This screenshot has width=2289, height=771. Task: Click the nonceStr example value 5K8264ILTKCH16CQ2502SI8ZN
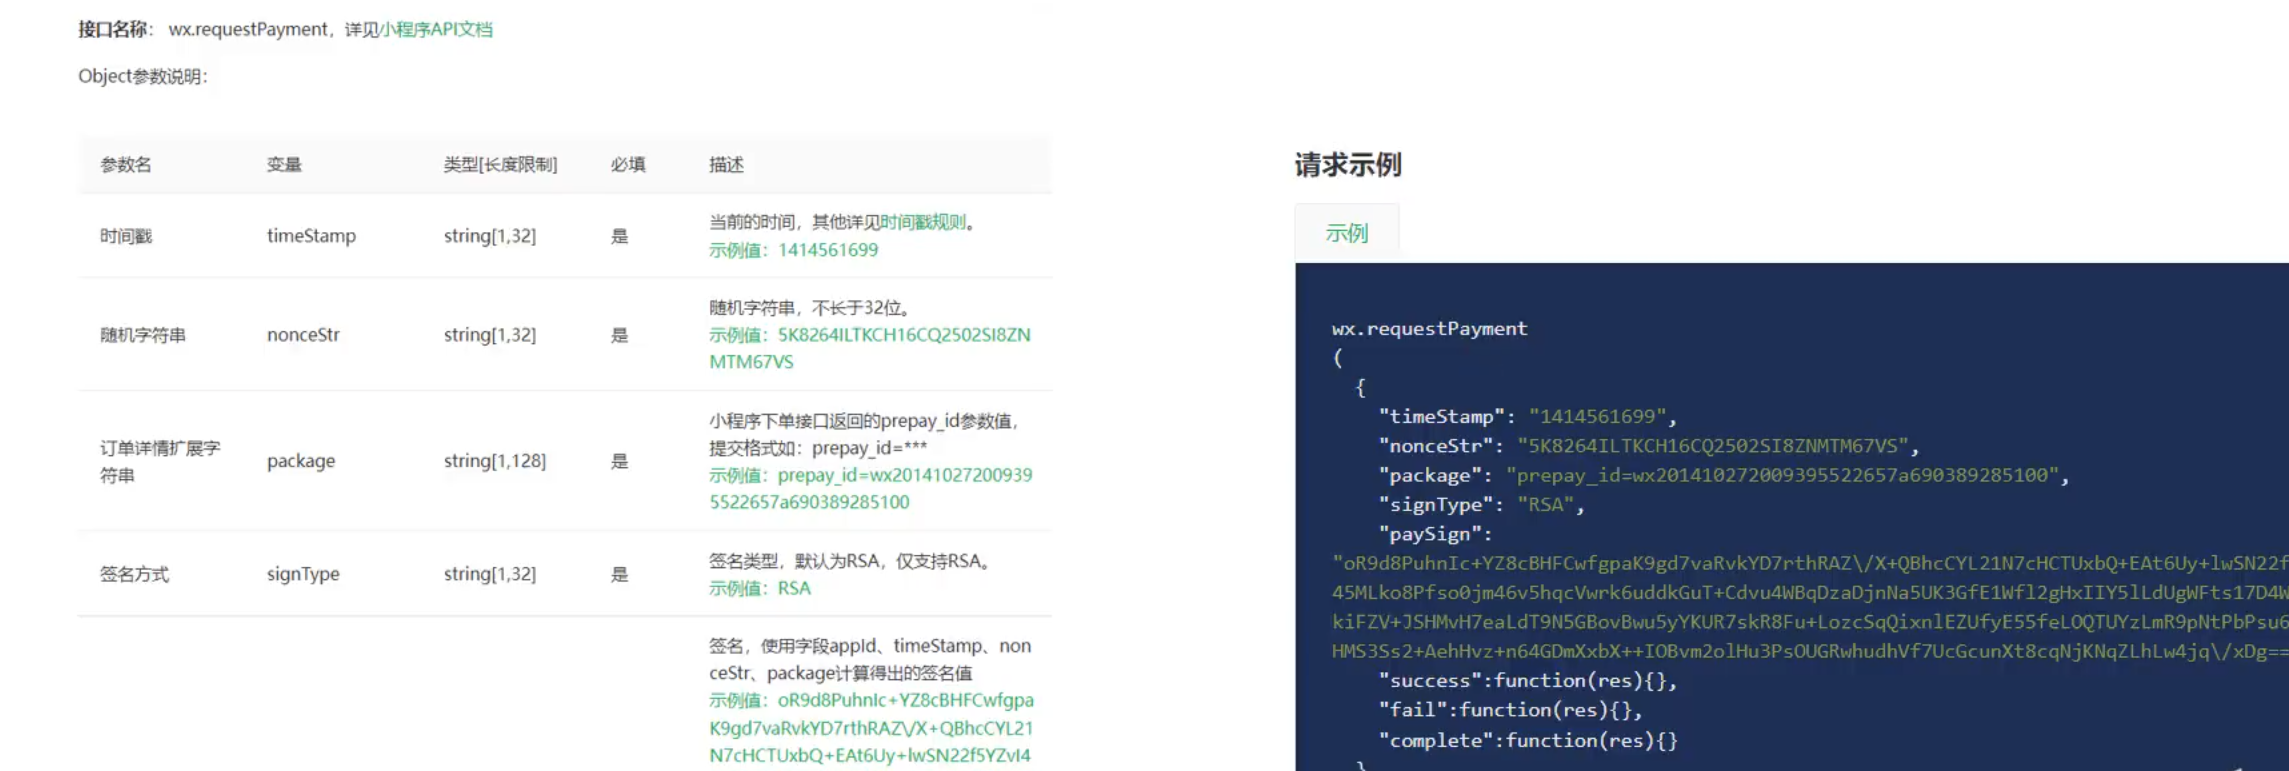coord(904,335)
